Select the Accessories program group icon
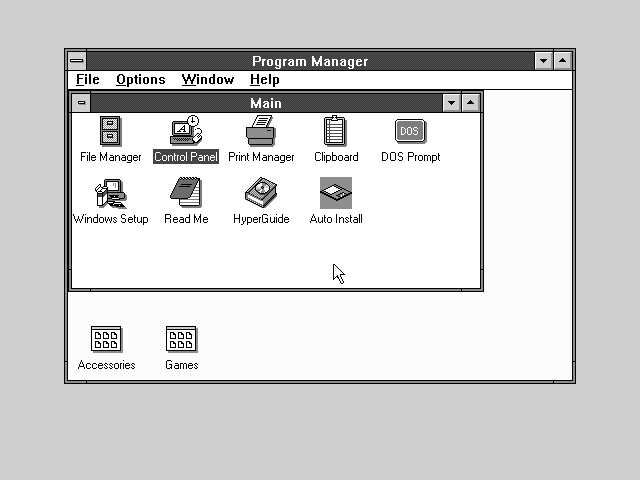640x480 pixels. point(106,339)
